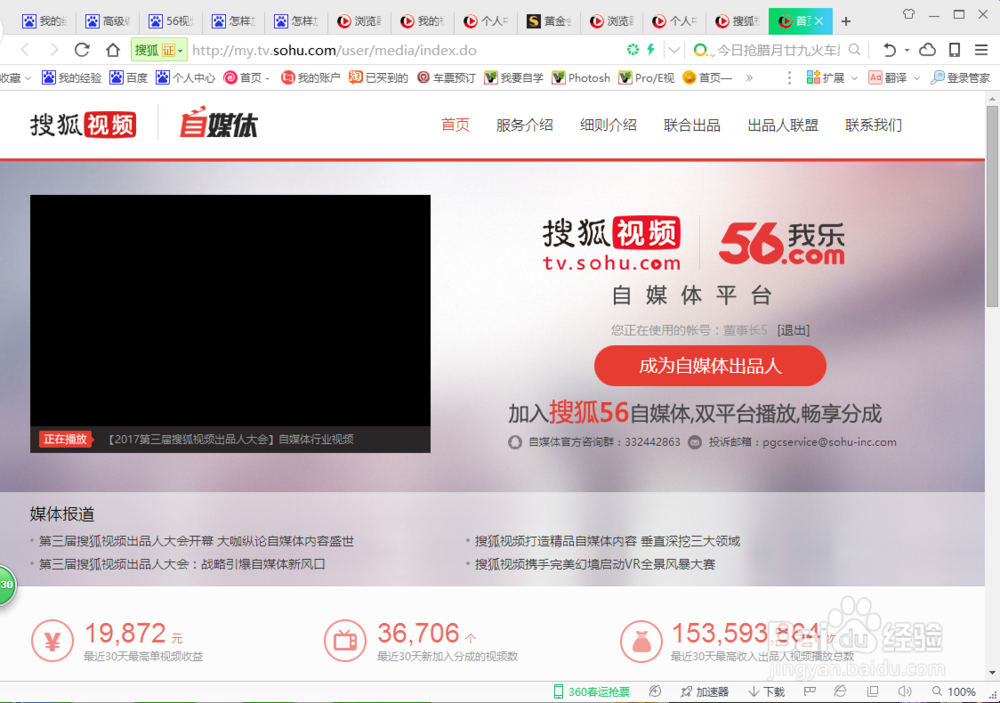This screenshot has height=703, width=1000.
Task: Select 首页 in site navigation
Action: coord(455,125)
